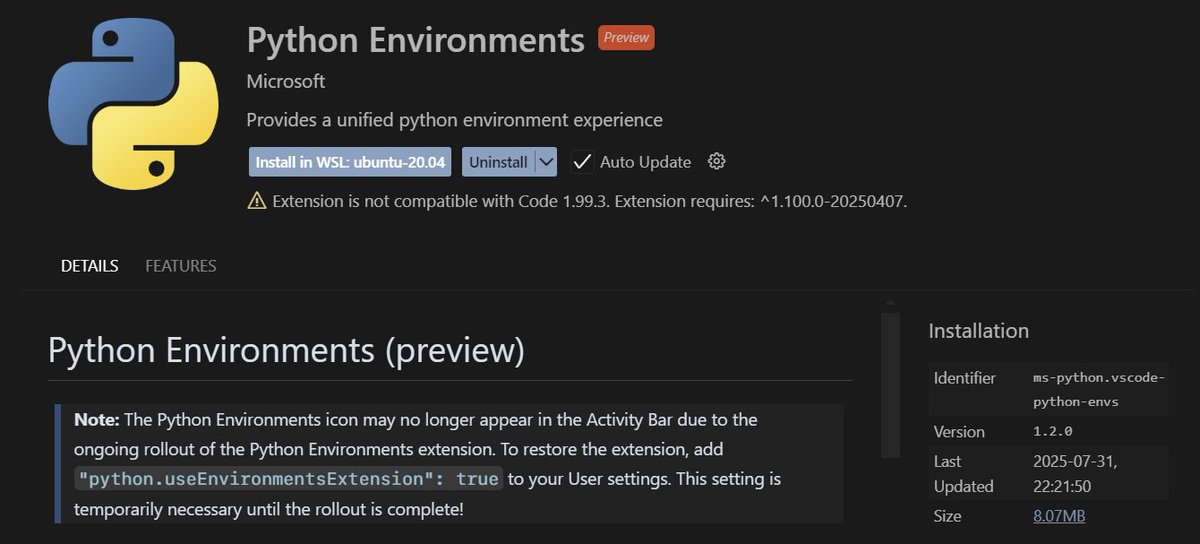
Task: Open the 8.07MB size link
Action: [x=1059, y=516]
